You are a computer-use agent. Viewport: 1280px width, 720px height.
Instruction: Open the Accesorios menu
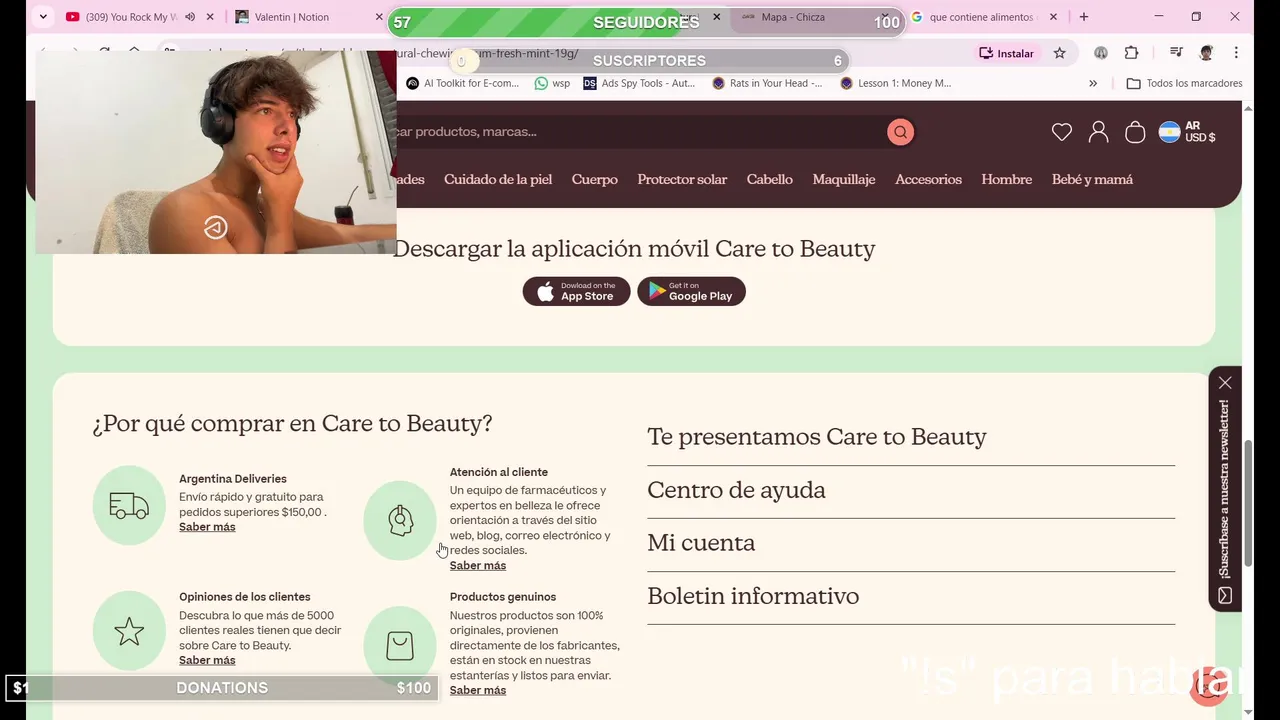pos(928,179)
